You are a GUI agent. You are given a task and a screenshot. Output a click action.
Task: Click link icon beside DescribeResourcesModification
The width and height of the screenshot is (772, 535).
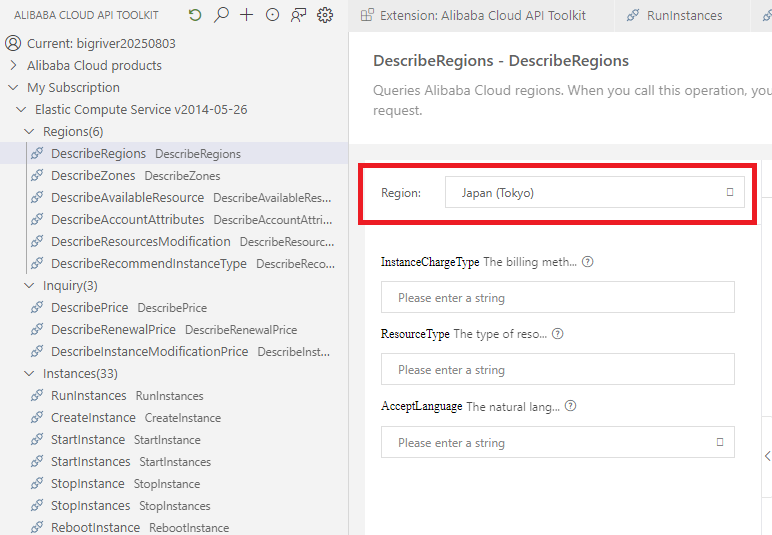point(37,241)
